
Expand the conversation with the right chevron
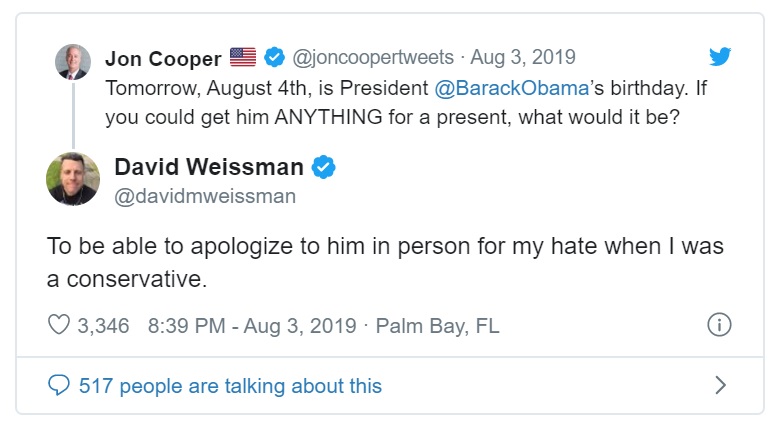pyautogui.click(x=719, y=385)
